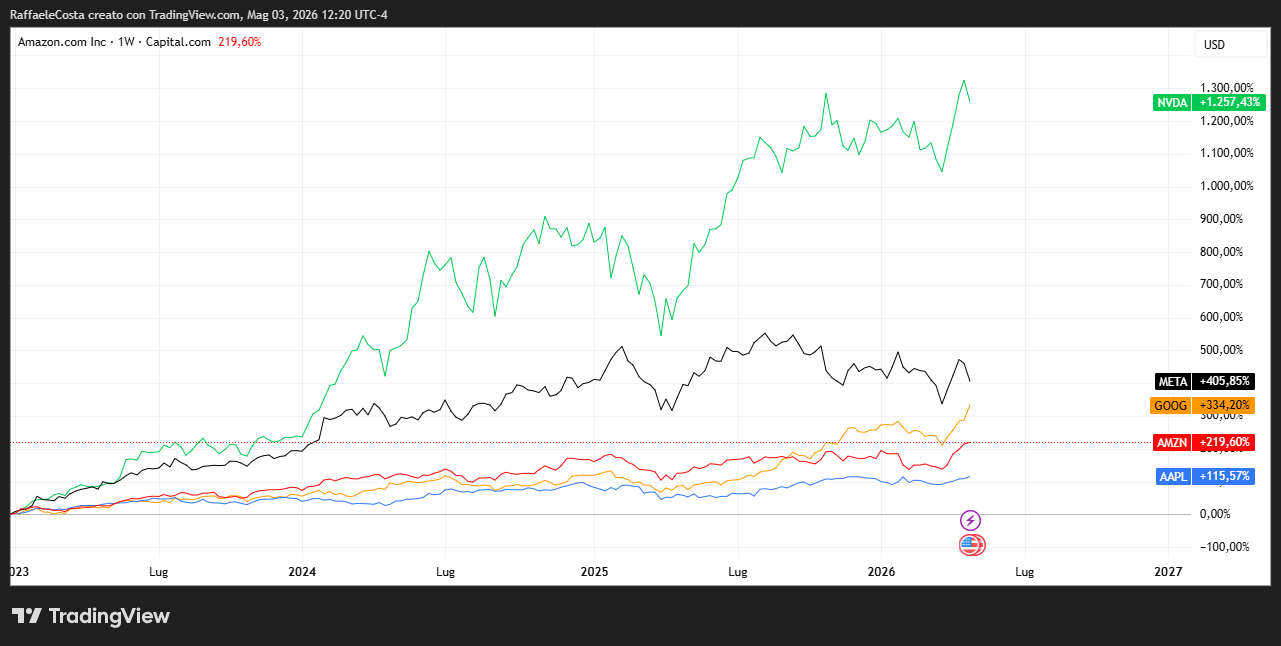
Task: Click the +405,85% META value
Action: click(x=1222, y=381)
